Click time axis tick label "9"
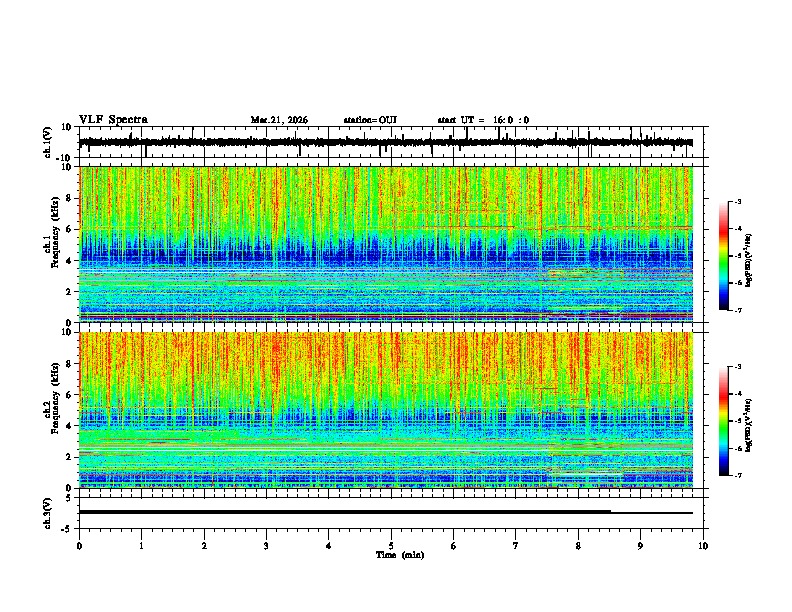Viewport: 792px width, 612px height. click(640, 546)
